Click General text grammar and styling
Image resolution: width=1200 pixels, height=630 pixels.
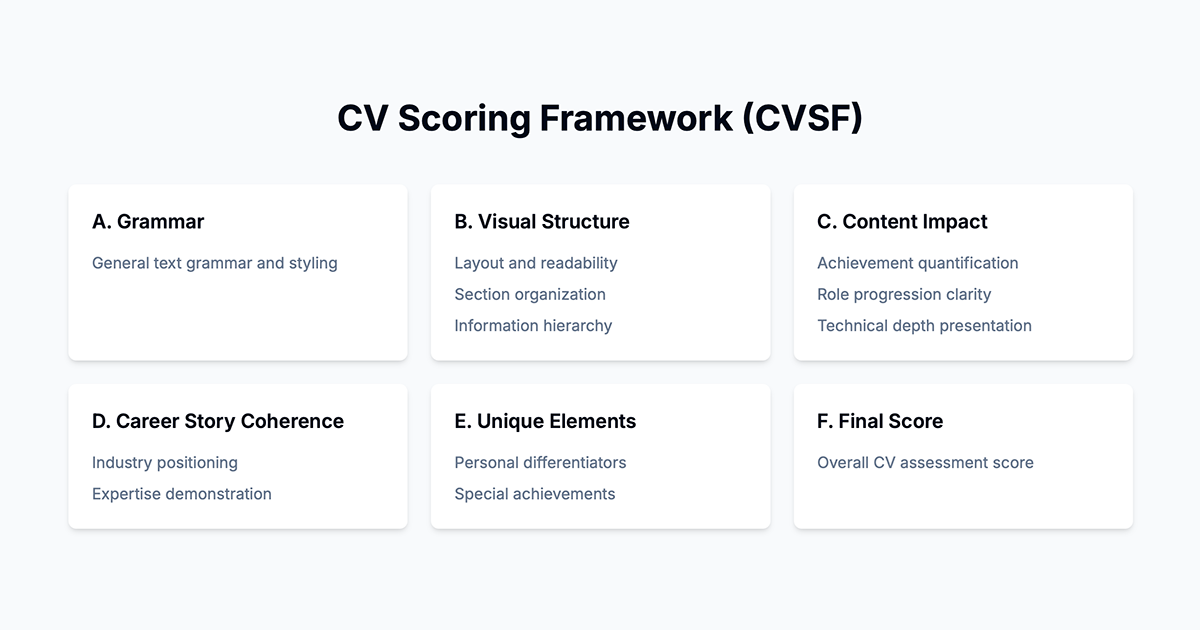point(215,263)
